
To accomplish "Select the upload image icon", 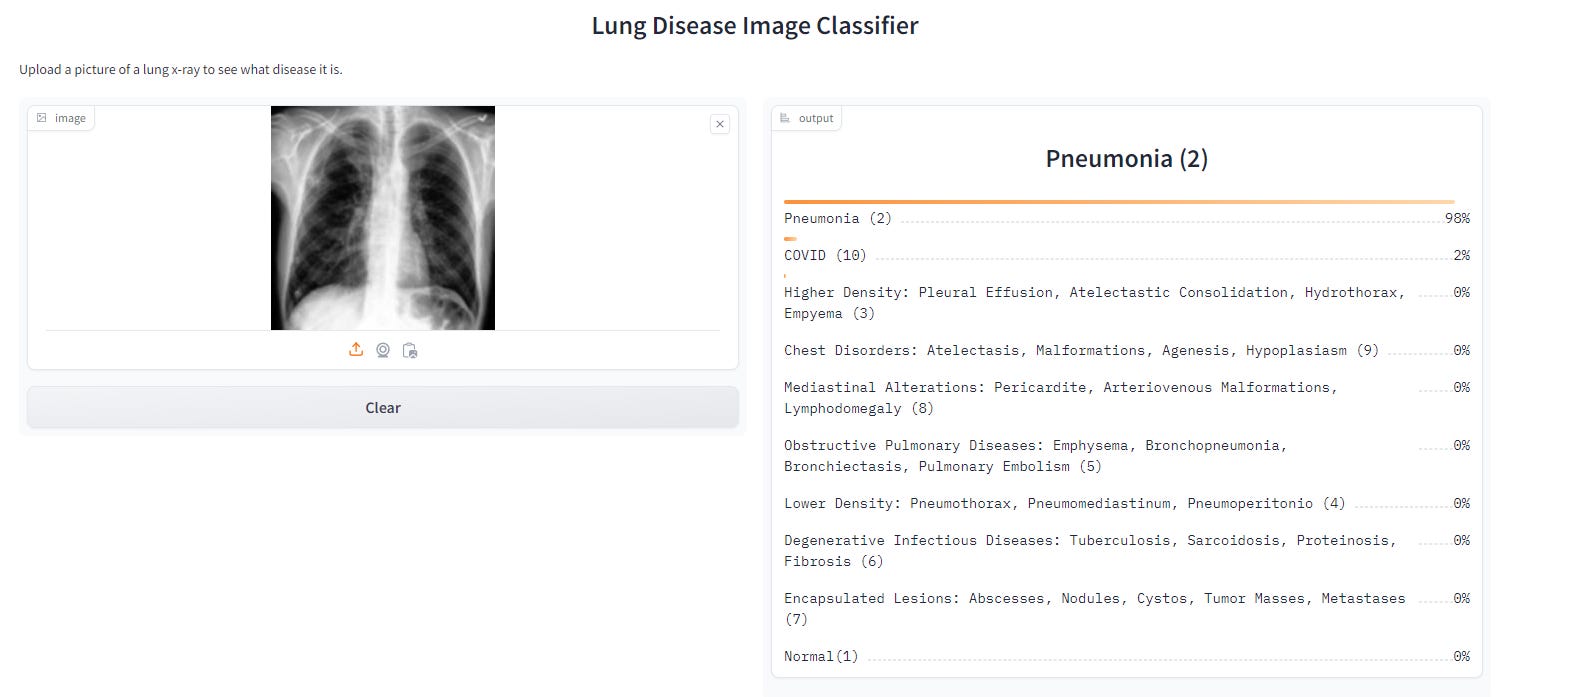I will click(x=355, y=349).
